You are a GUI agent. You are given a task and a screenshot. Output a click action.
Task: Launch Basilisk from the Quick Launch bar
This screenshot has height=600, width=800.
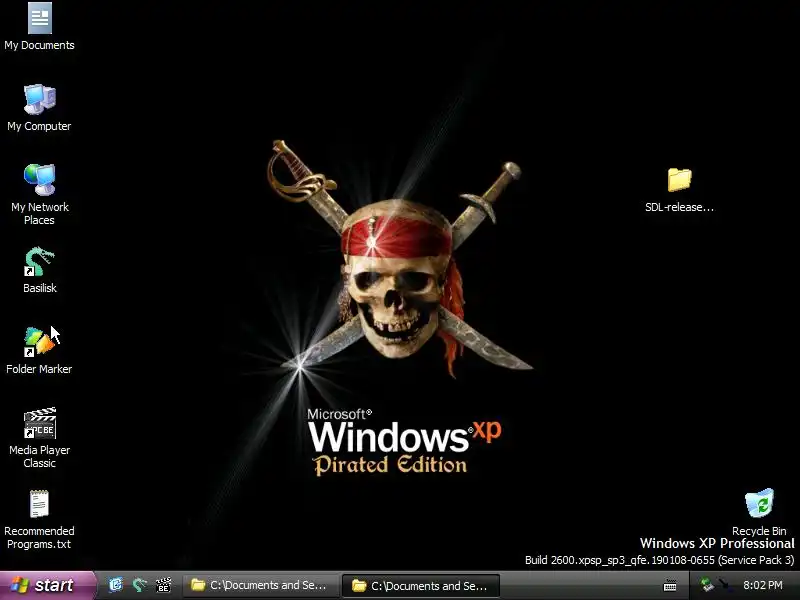139,585
